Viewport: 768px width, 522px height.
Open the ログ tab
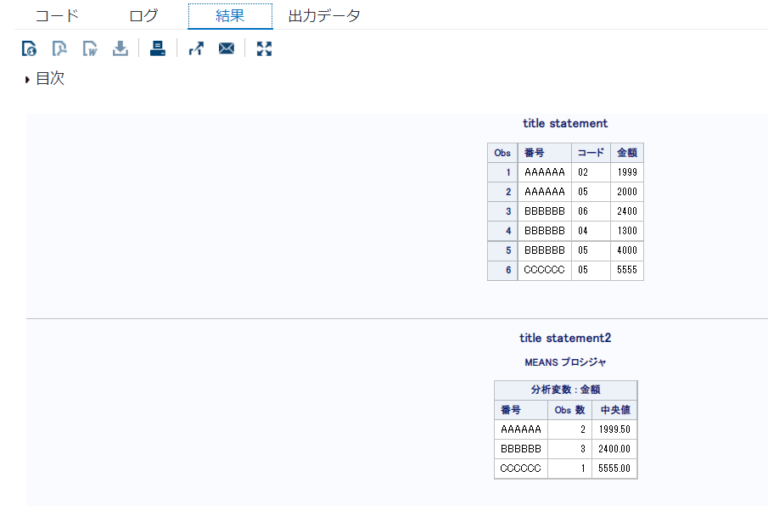(x=144, y=16)
